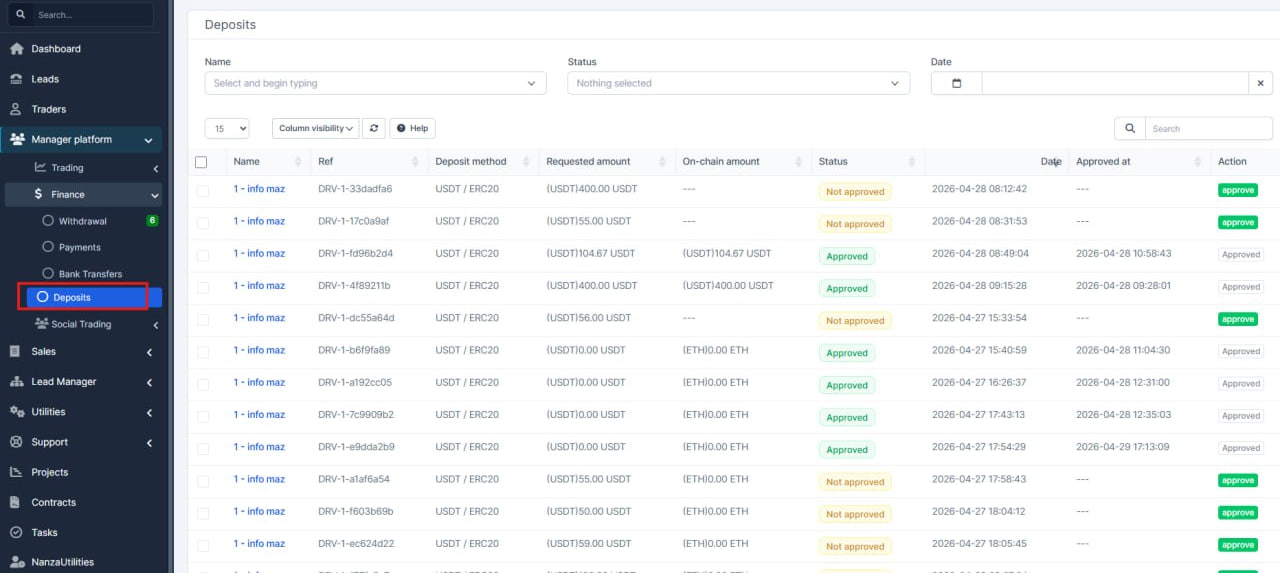Open the Name filter dropdown
The image size is (1280, 573).
375,84
